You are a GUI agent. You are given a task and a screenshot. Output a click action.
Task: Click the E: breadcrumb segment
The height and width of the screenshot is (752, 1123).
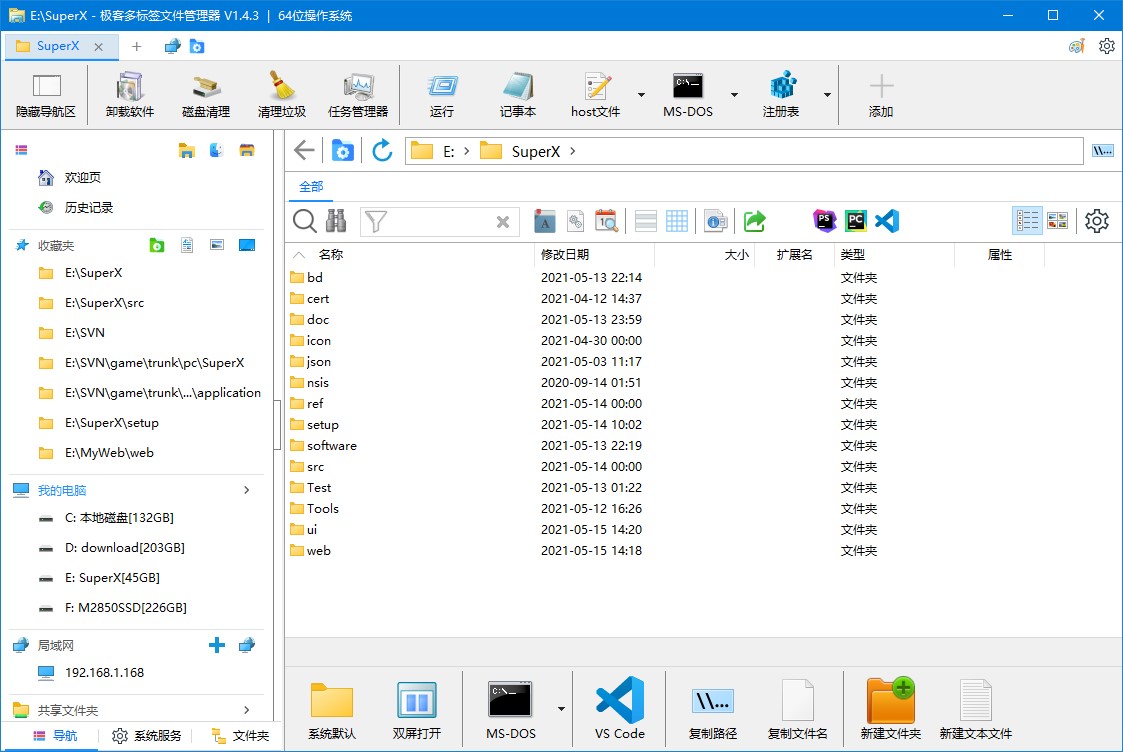448,151
